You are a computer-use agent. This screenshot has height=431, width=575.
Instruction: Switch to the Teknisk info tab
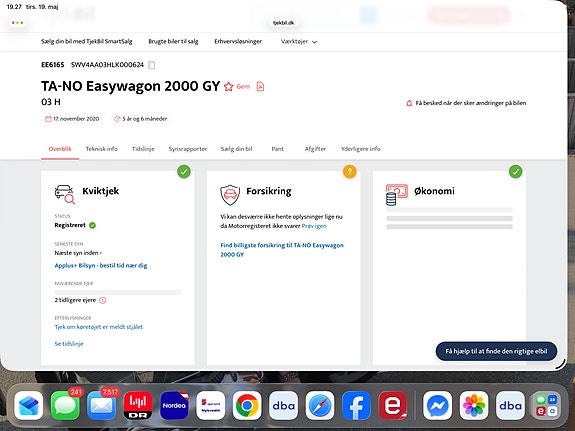(102, 149)
